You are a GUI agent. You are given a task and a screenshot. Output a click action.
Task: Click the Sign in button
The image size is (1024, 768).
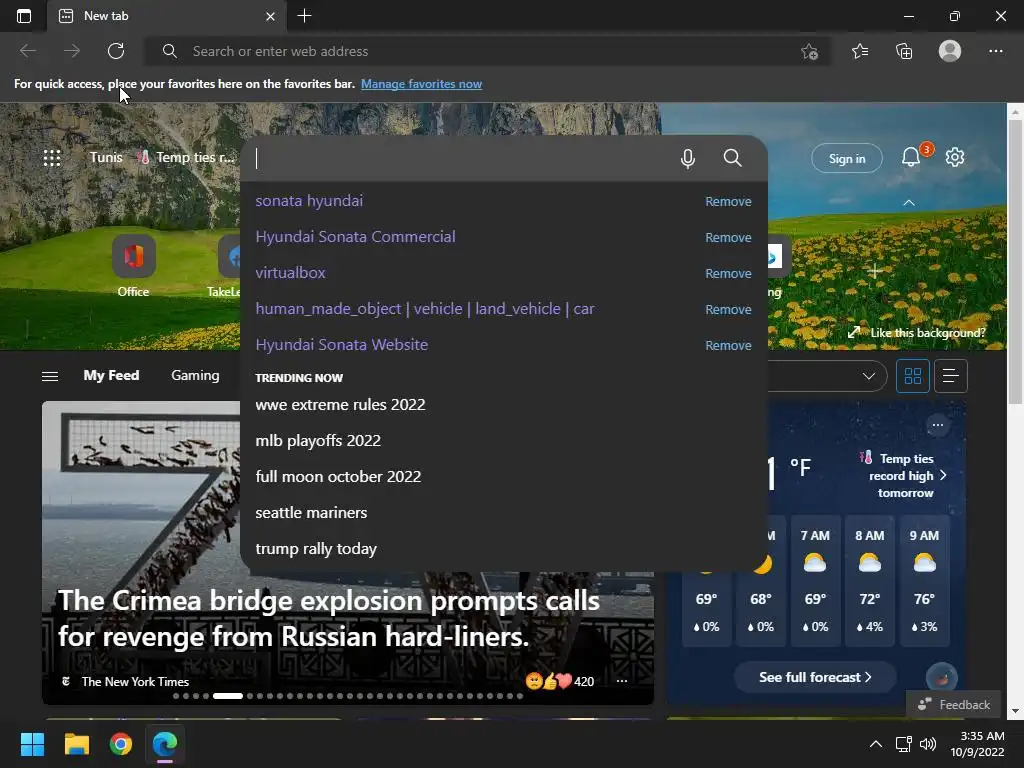847,158
